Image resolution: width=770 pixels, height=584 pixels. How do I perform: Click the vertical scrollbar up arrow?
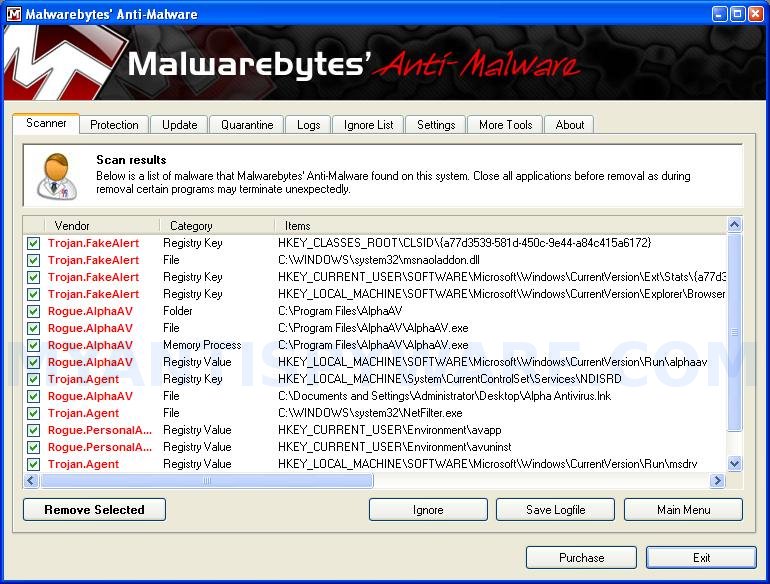pos(735,225)
